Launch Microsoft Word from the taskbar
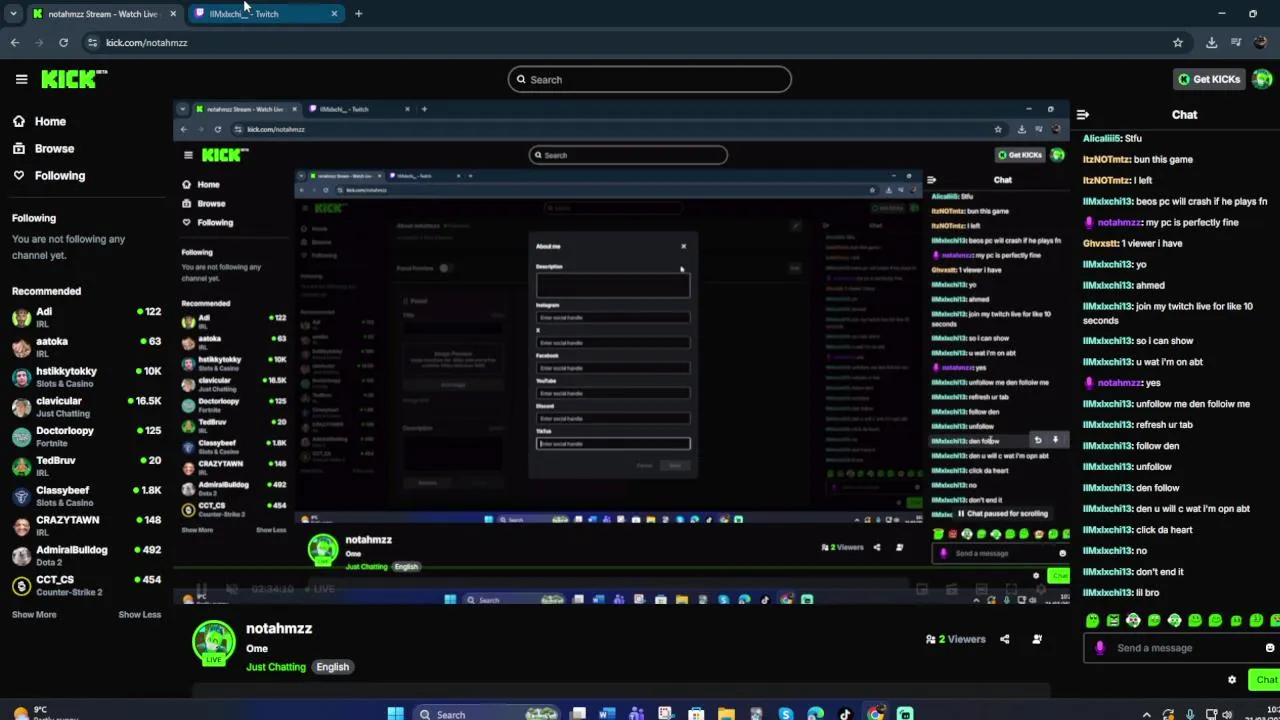 (606, 714)
